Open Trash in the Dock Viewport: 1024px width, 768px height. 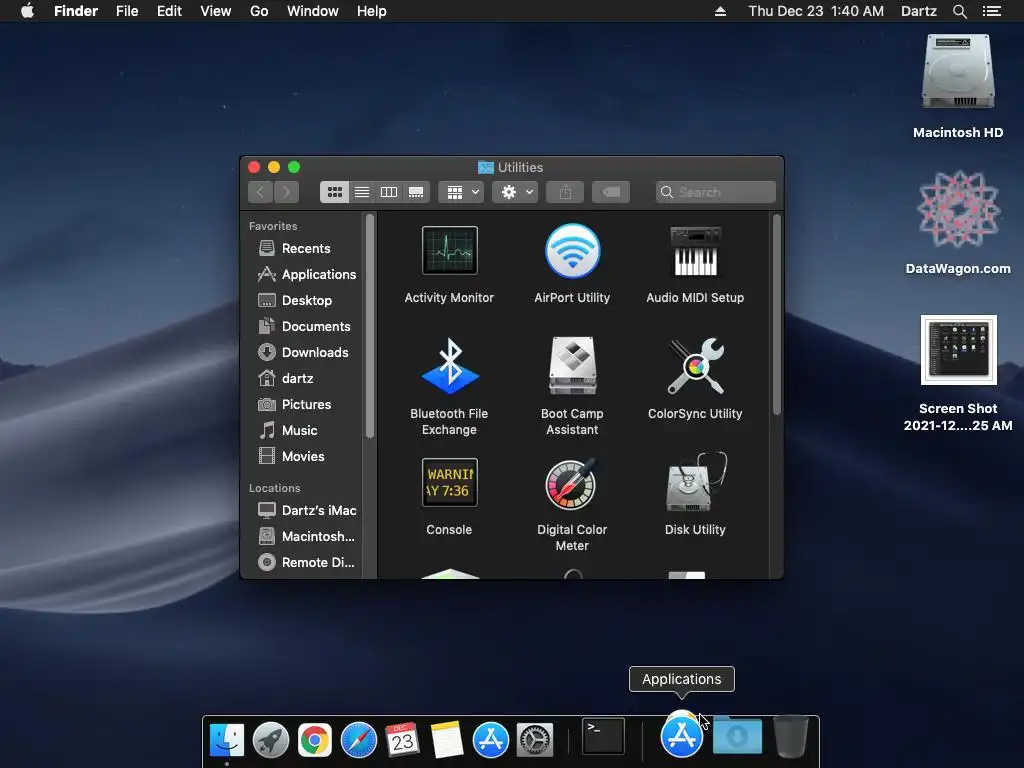(791, 737)
